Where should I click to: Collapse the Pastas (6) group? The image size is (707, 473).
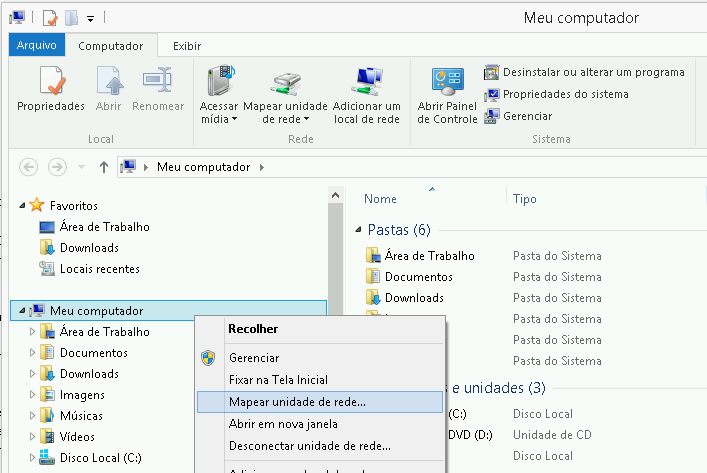click(359, 230)
